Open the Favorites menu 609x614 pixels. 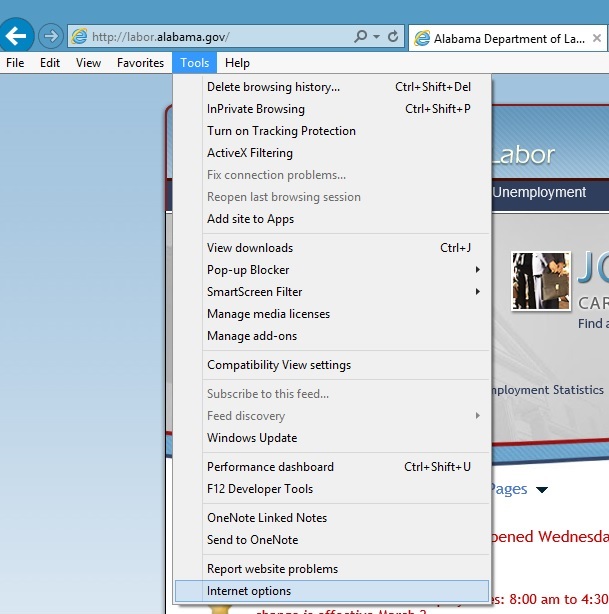click(140, 63)
